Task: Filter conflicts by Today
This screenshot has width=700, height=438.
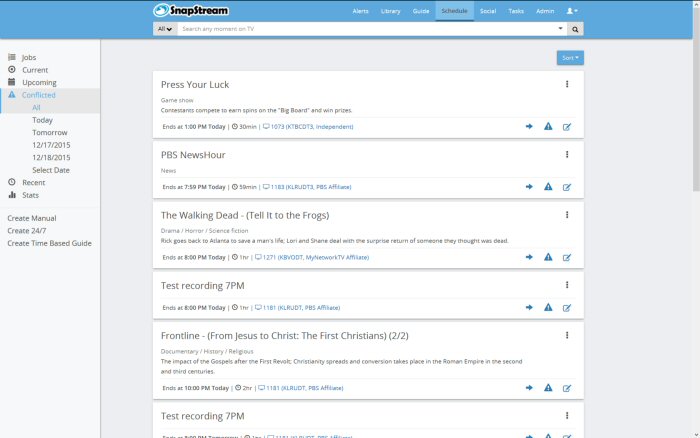Action: tap(42, 120)
